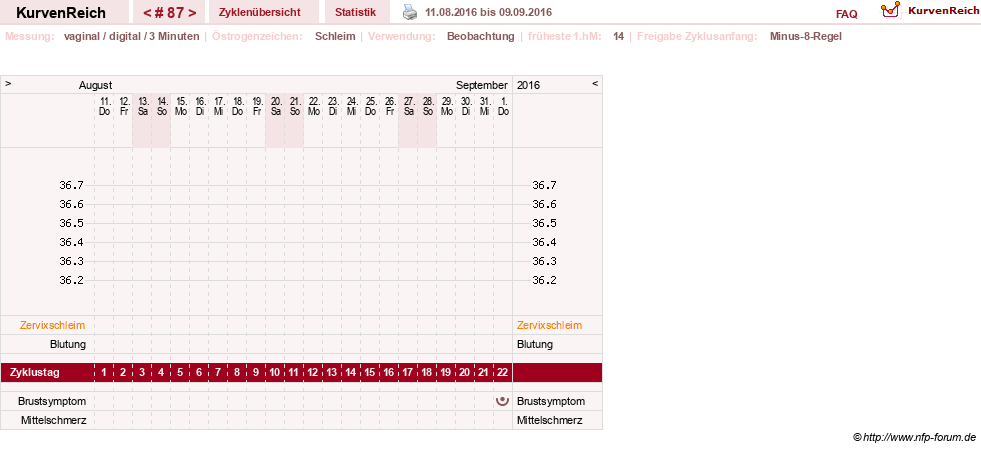Screen dimensions: 981x449
Task: Click the date range '11.08.2016 bis 09.09.2016'
Action: (x=489, y=13)
